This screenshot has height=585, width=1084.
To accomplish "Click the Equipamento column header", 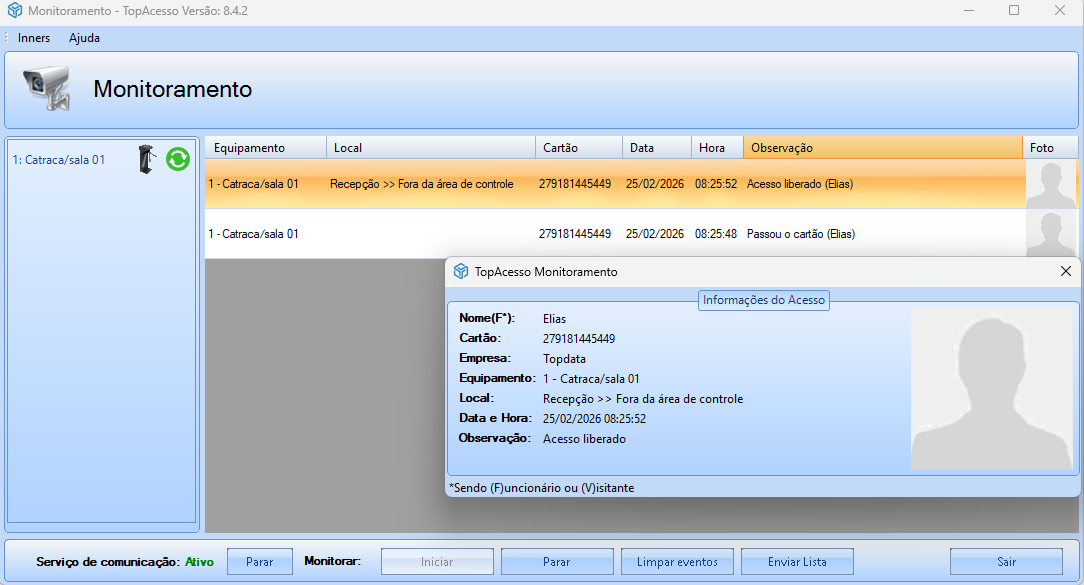I will [265, 148].
